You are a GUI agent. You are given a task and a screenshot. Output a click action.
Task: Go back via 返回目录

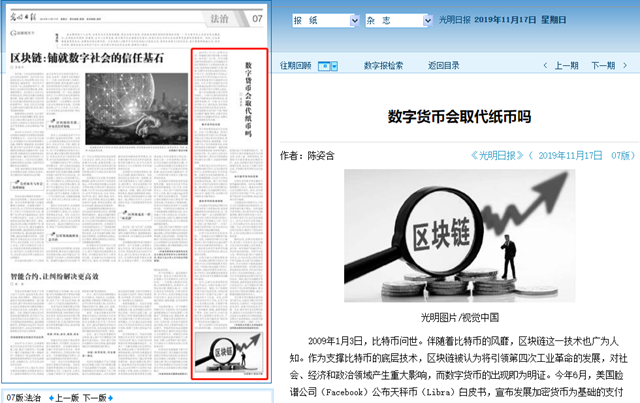(444, 66)
